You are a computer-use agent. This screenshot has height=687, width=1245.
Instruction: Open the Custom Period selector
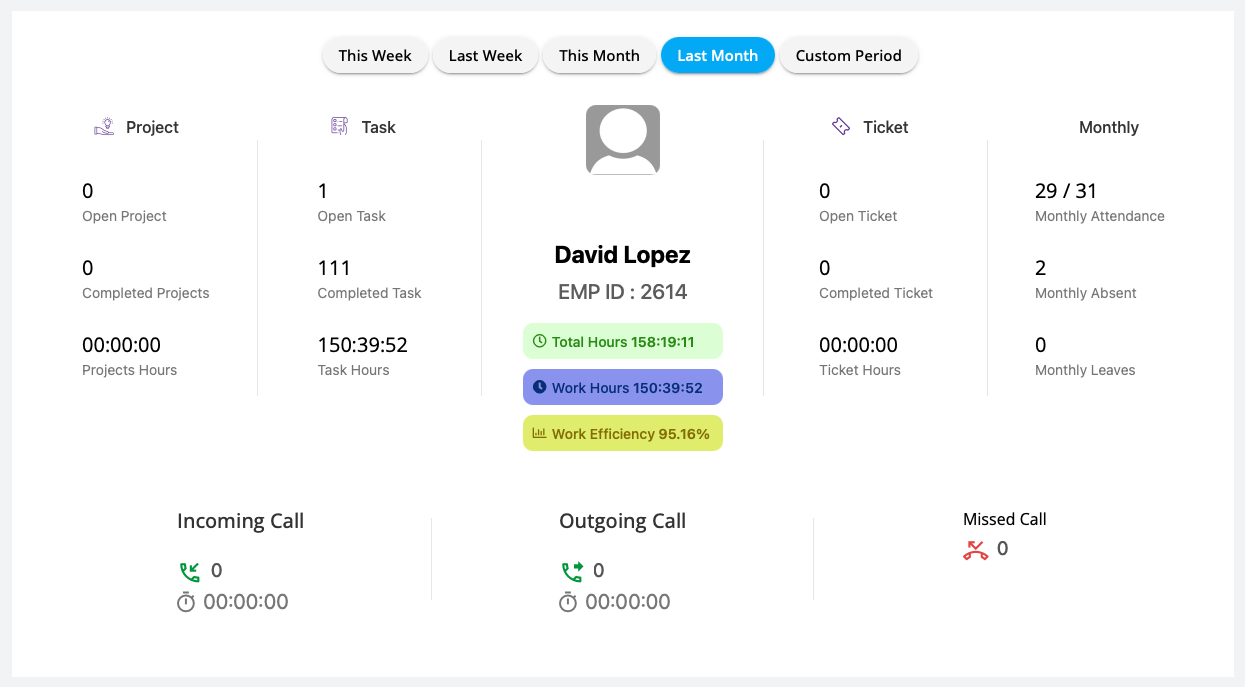click(848, 56)
